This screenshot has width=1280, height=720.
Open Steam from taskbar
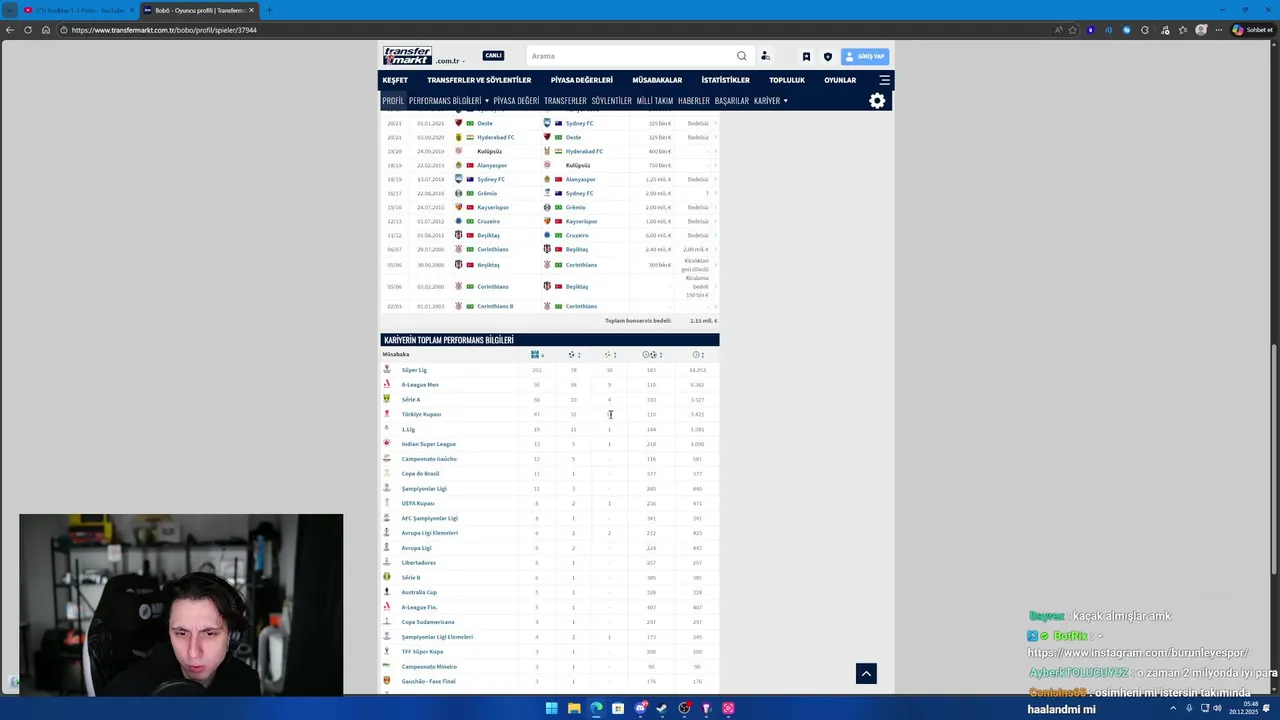pyautogui.click(x=662, y=708)
